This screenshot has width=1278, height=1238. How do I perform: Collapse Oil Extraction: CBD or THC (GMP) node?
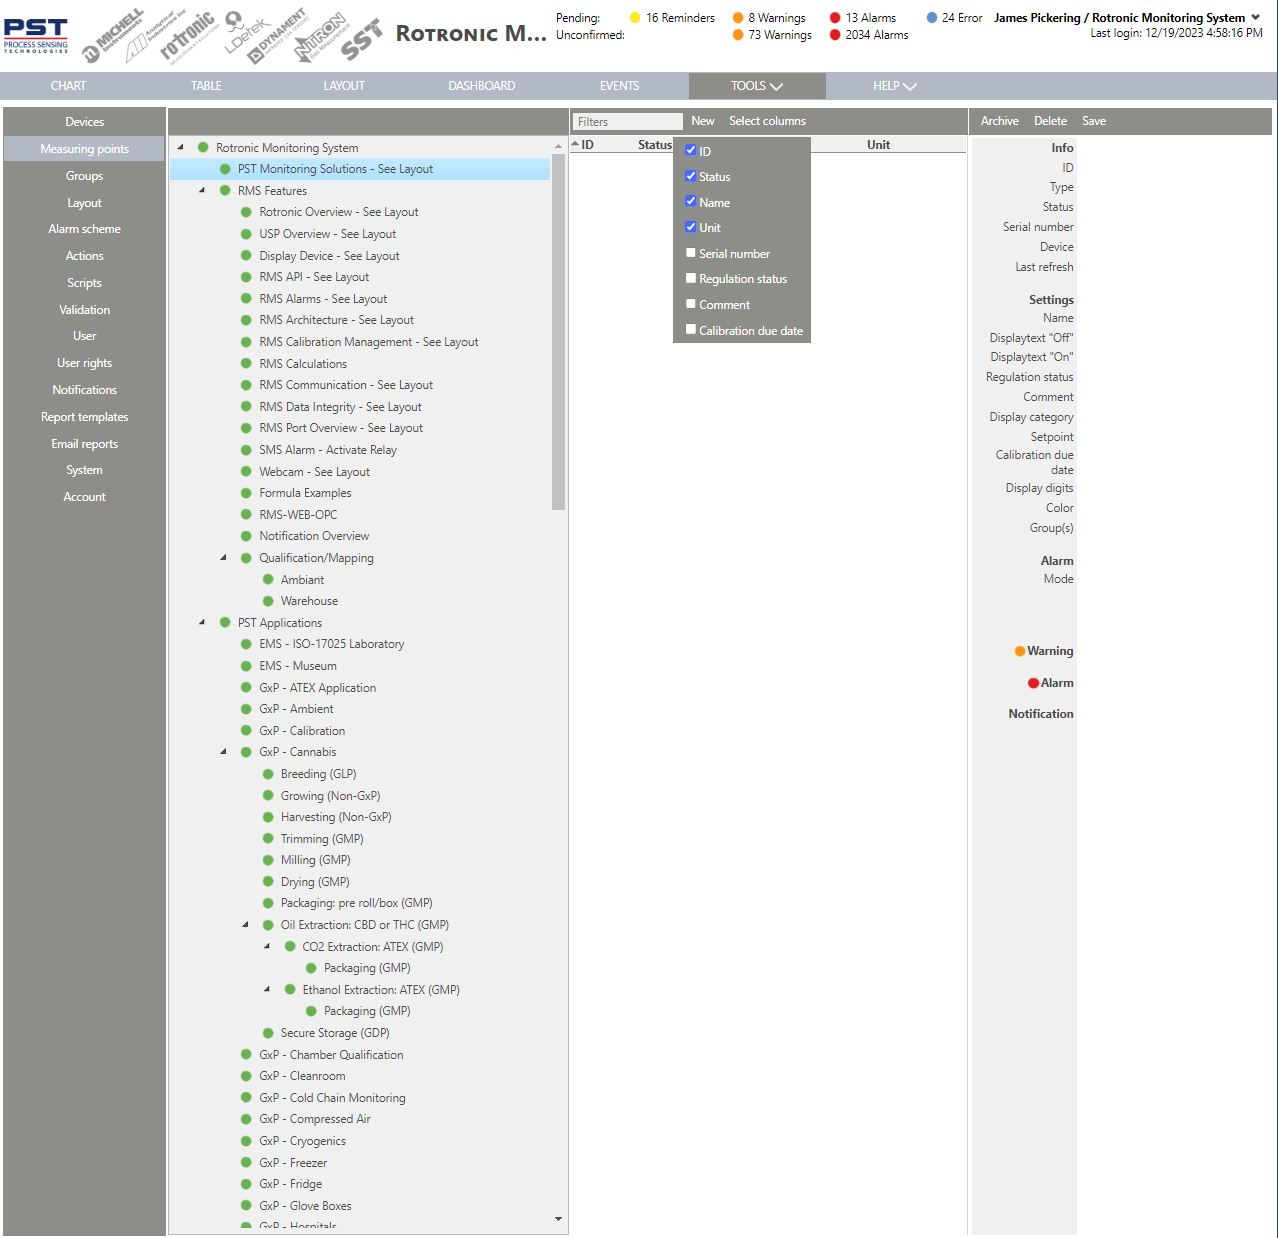246,925
